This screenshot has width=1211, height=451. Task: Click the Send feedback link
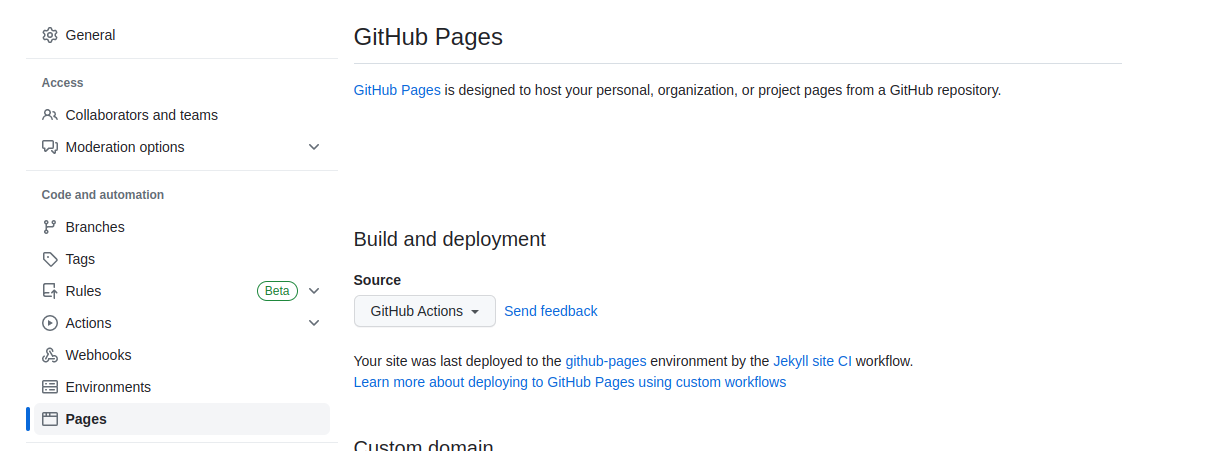[x=551, y=311]
